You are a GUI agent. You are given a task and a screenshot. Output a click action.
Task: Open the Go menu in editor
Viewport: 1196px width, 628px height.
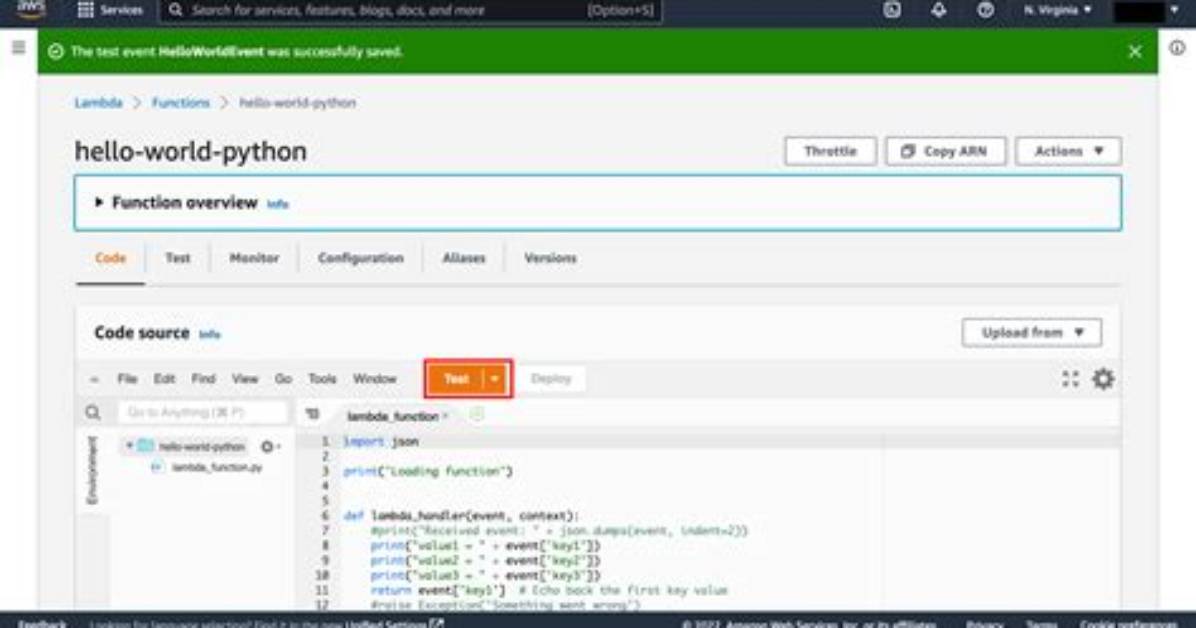(283, 378)
